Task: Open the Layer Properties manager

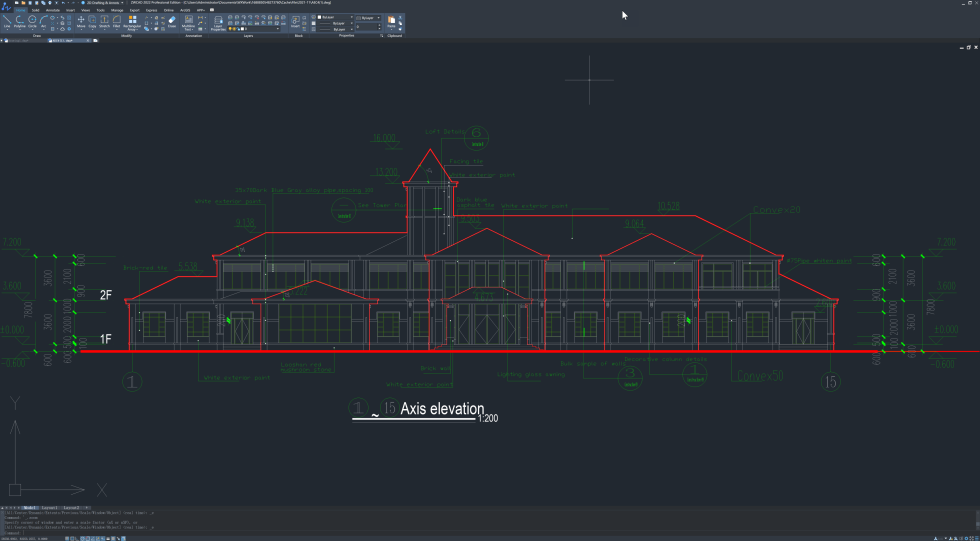Action: [x=217, y=22]
